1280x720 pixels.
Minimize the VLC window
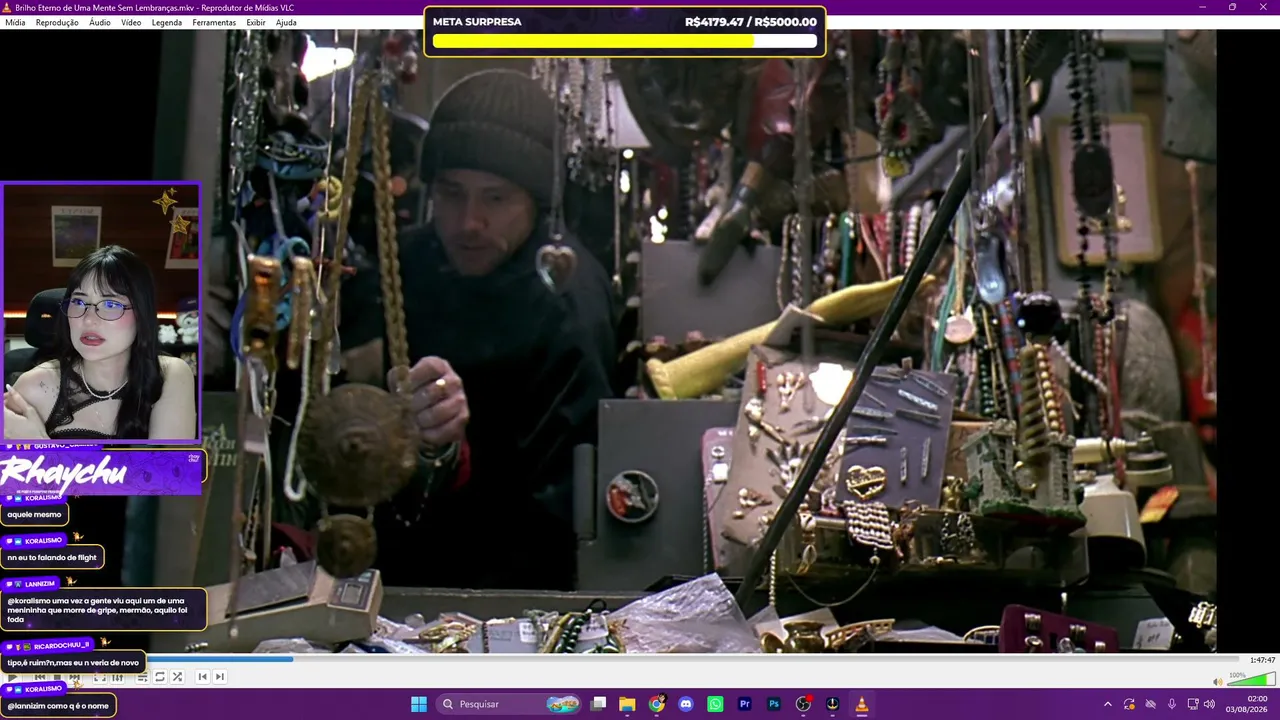1203,7
